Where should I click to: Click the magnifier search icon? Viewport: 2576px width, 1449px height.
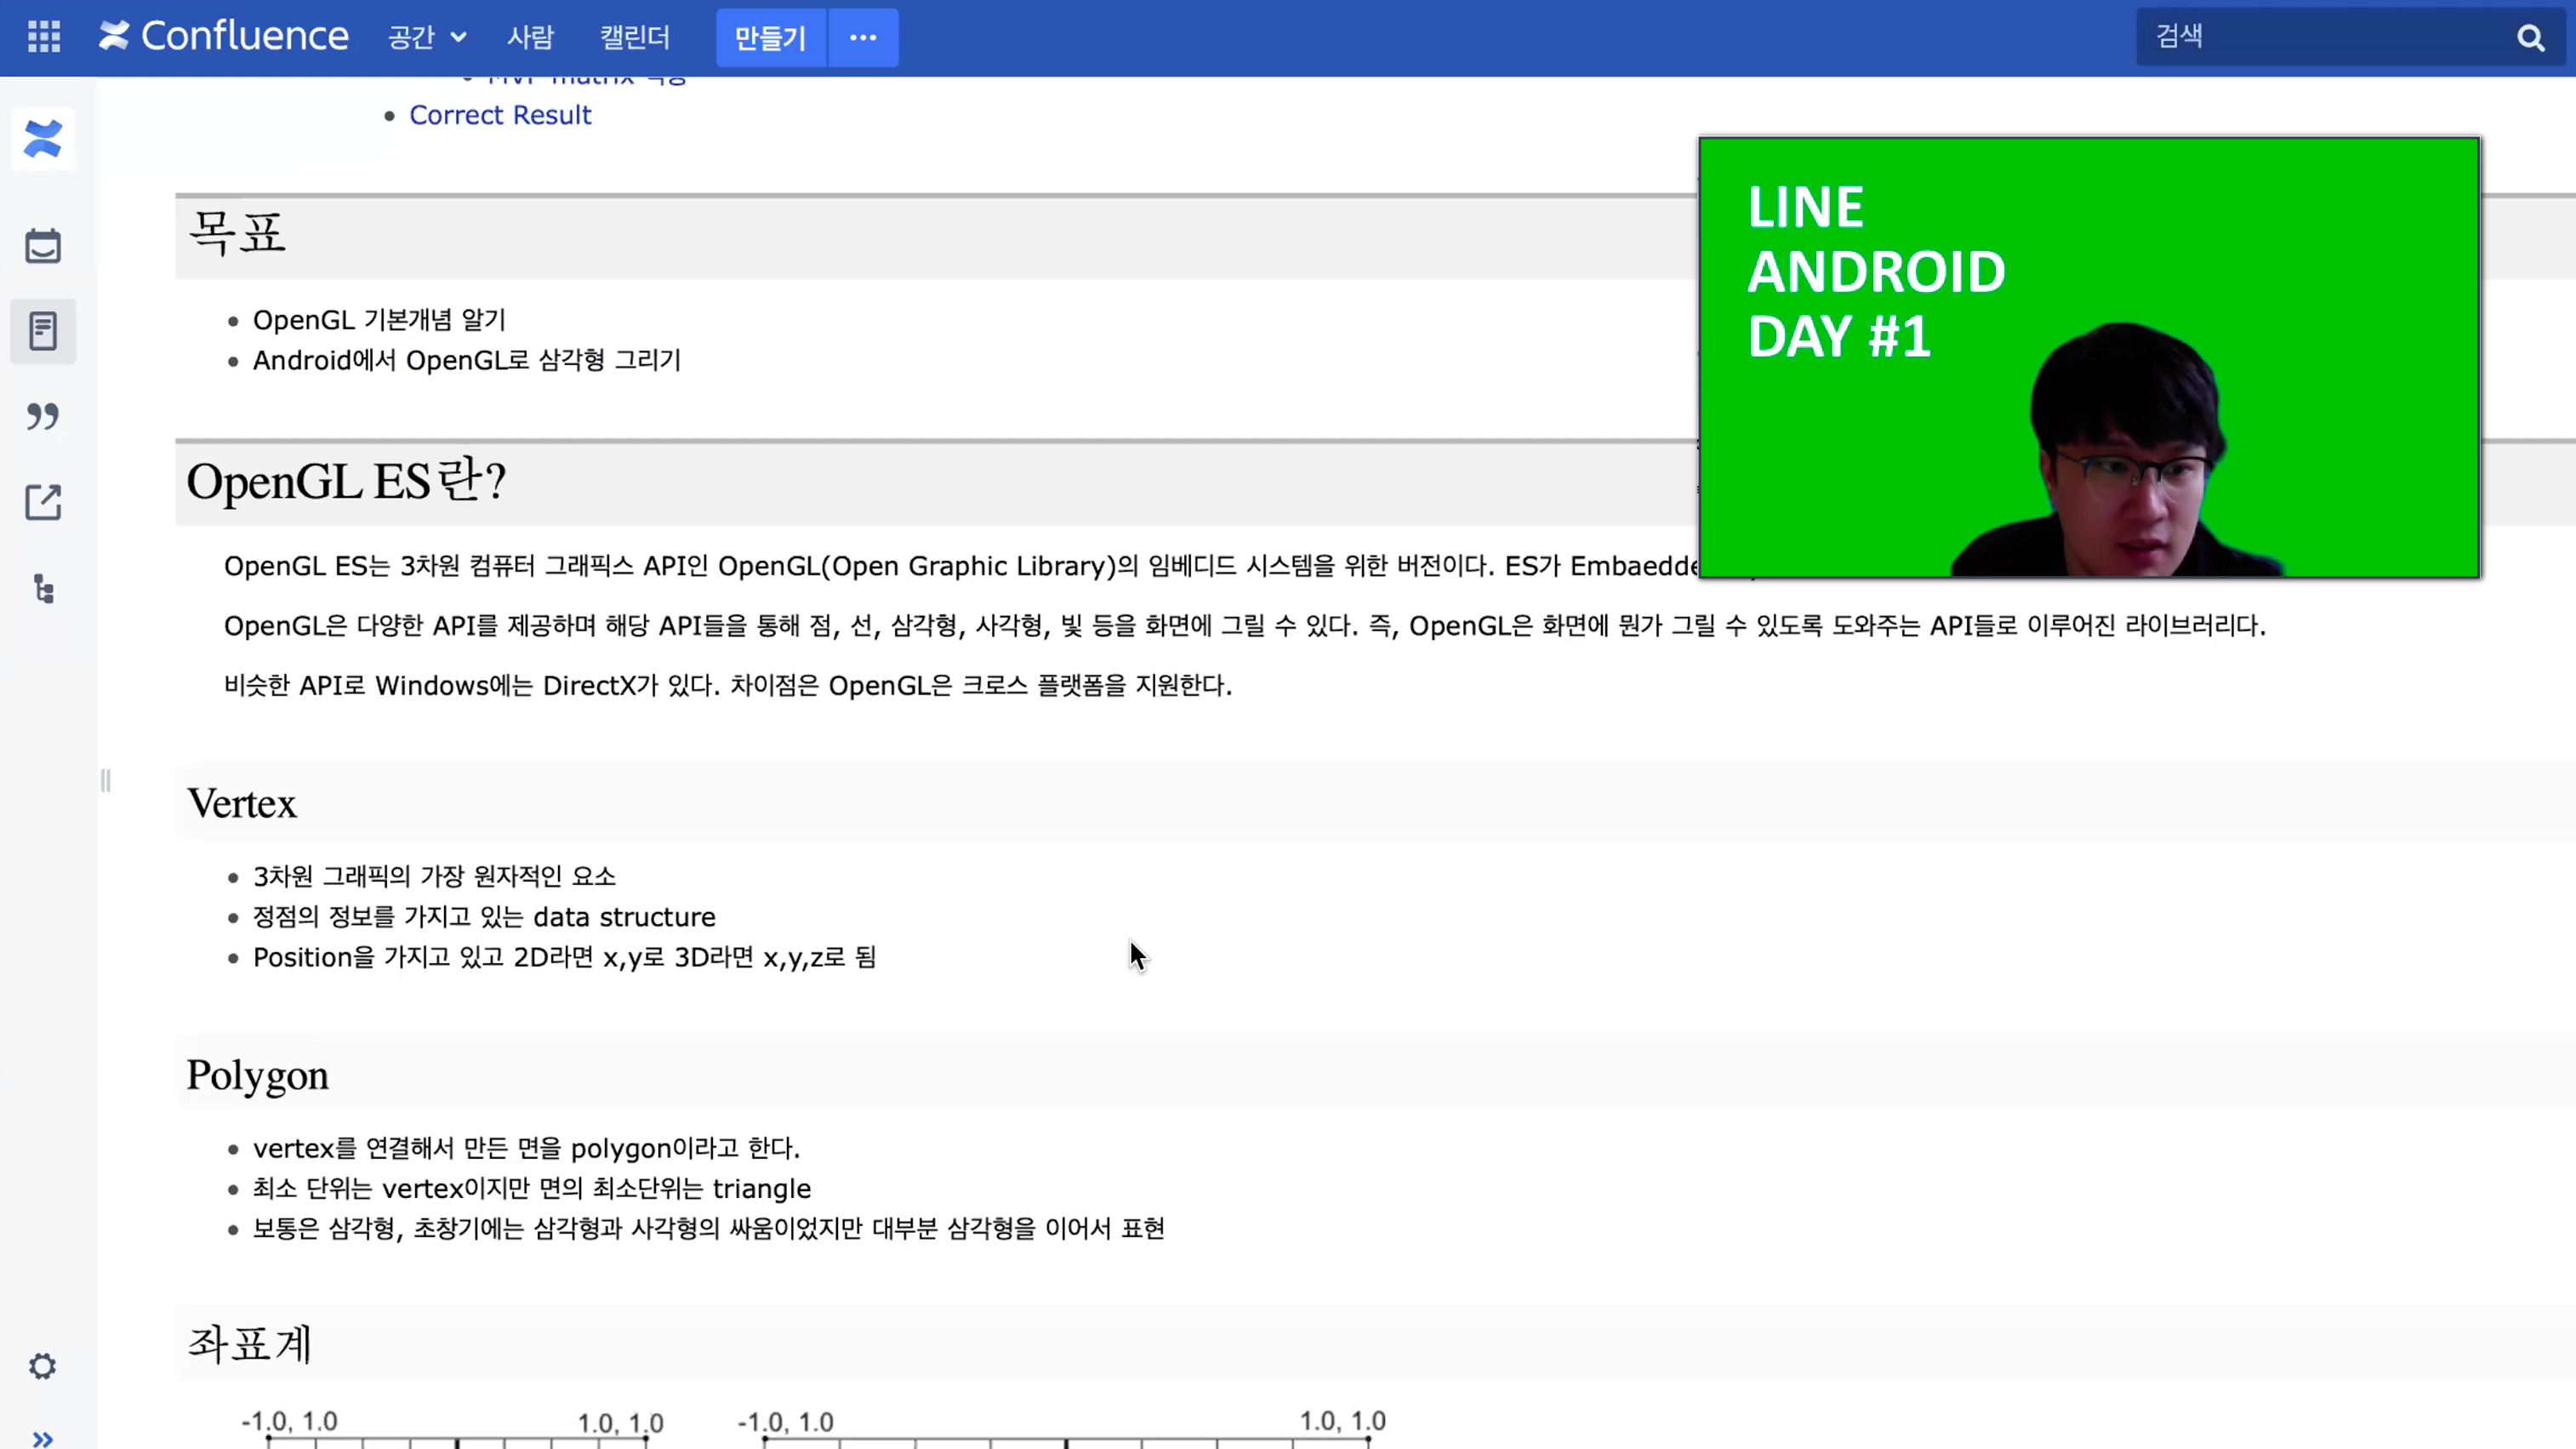[2531, 38]
